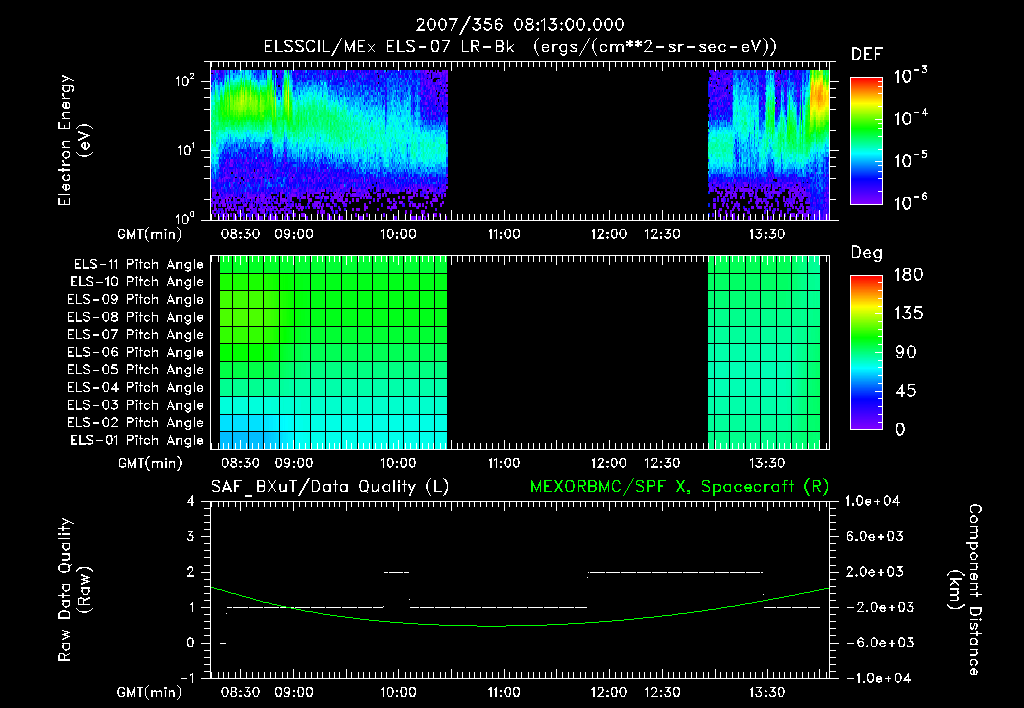Select the ELS-10 Pitch Angle row label
The height and width of the screenshot is (708, 1024).
[136, 282]
